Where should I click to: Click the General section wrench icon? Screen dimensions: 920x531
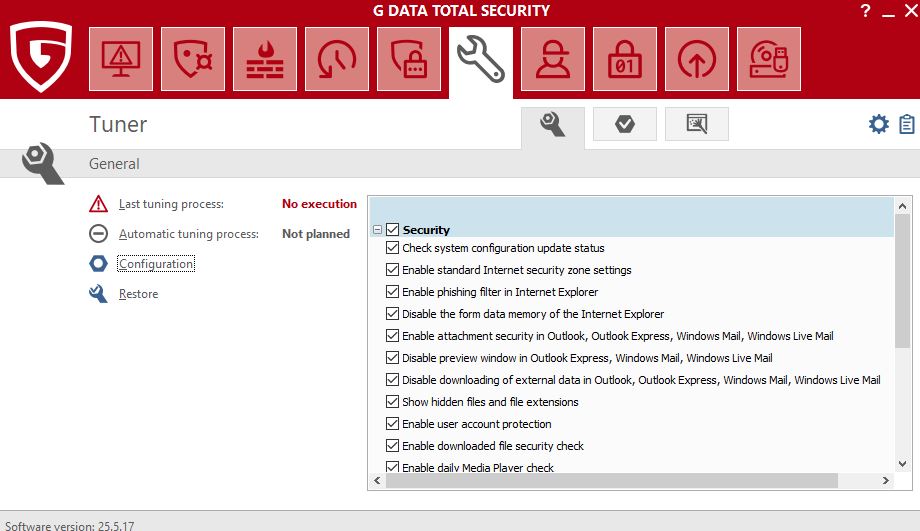(x=42, y=163)
